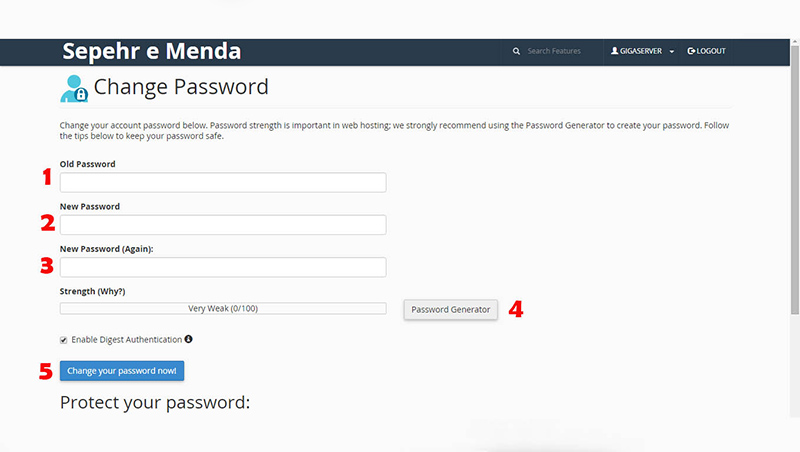
Task: Click the user icon beside GIGASERVER
Action: tap(614, 51)
